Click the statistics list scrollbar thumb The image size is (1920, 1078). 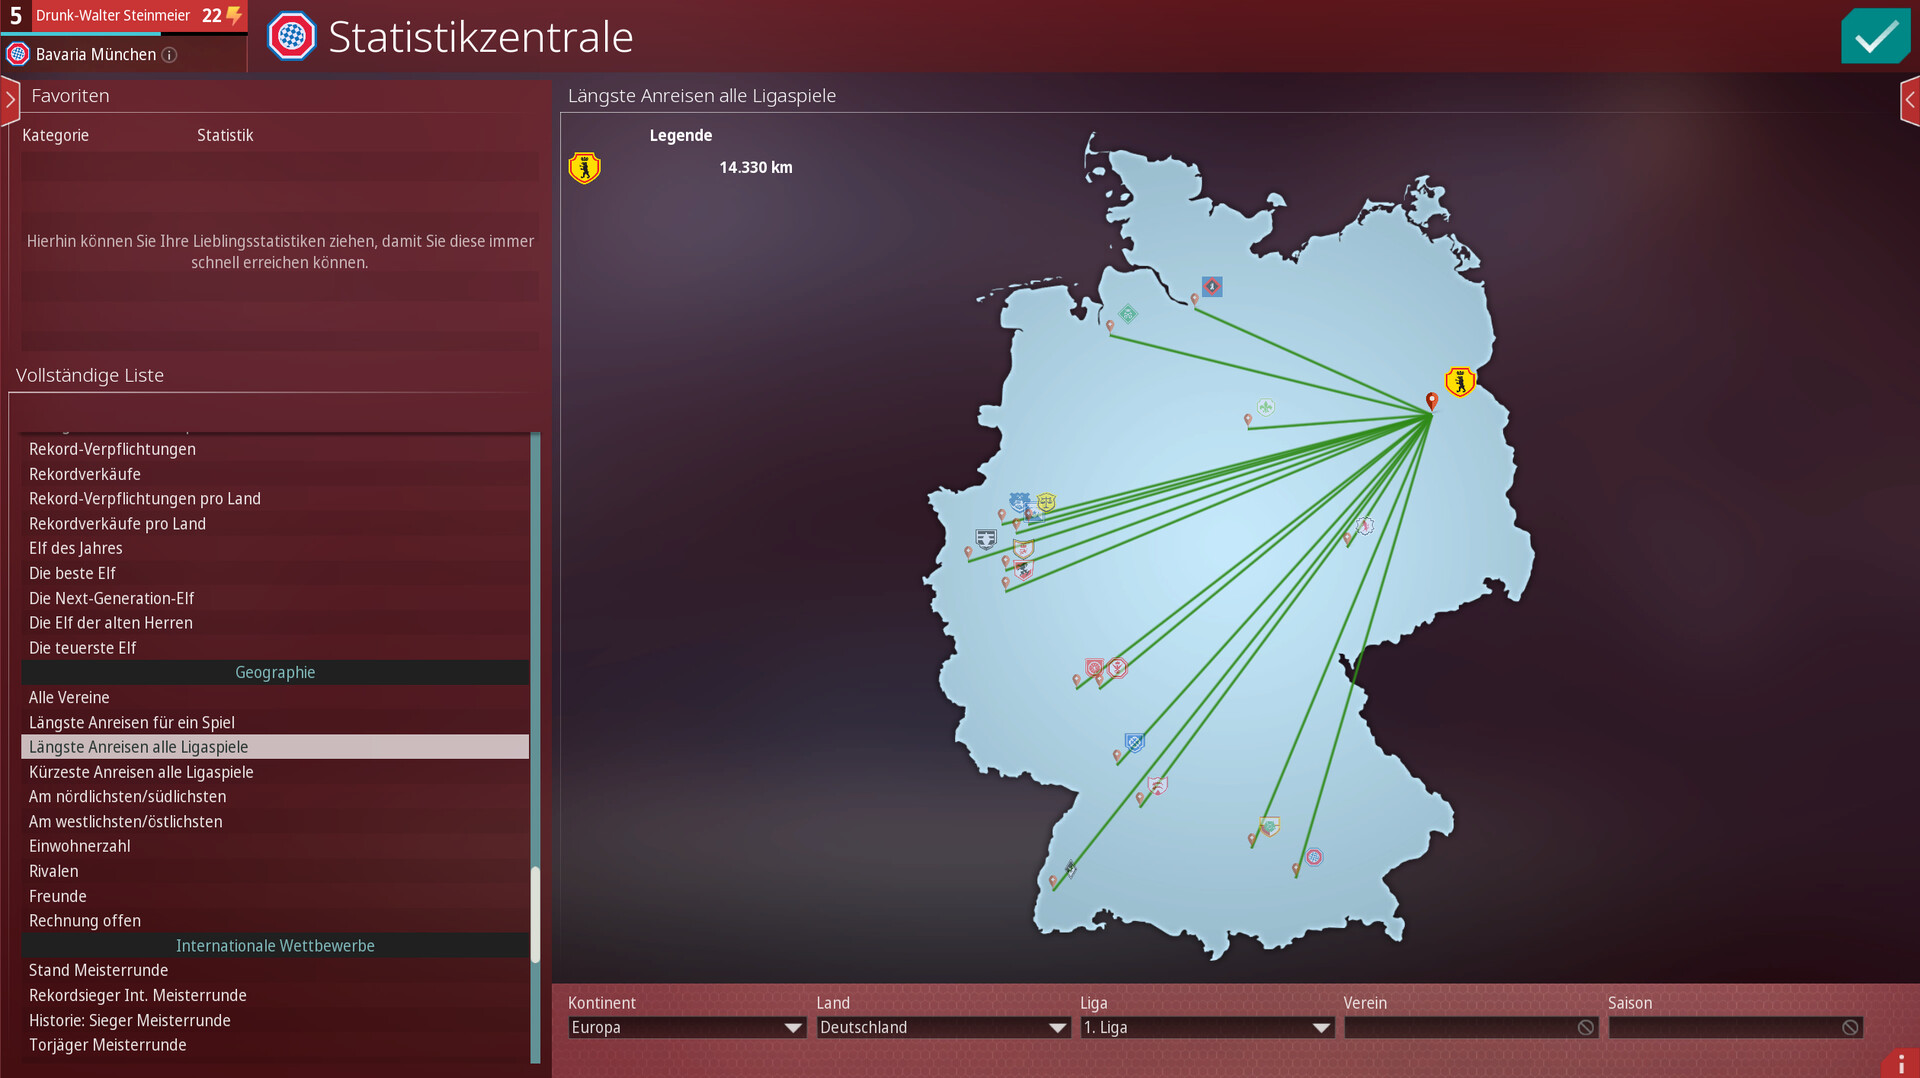click(535, 914)
